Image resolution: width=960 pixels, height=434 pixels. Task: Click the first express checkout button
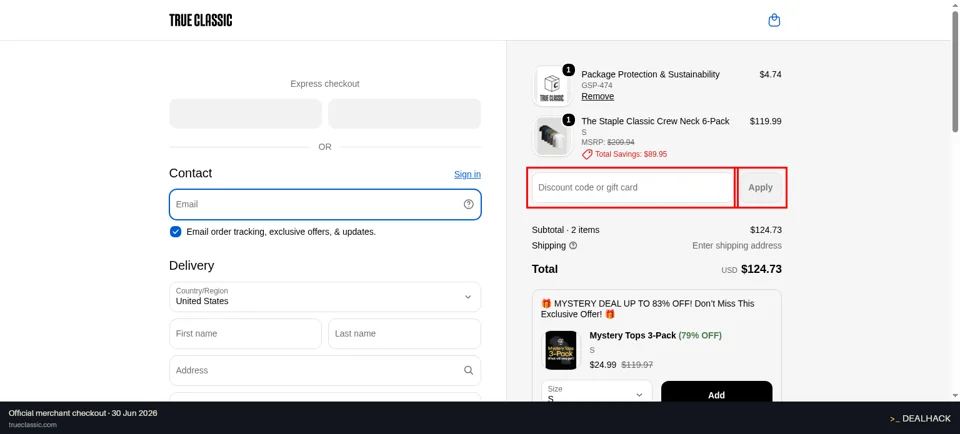tap(246, 114)
